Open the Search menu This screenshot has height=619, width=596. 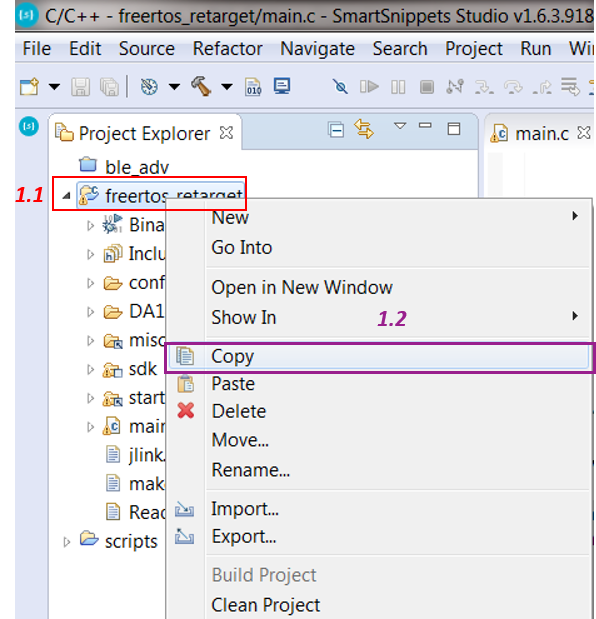coord(400,49)
